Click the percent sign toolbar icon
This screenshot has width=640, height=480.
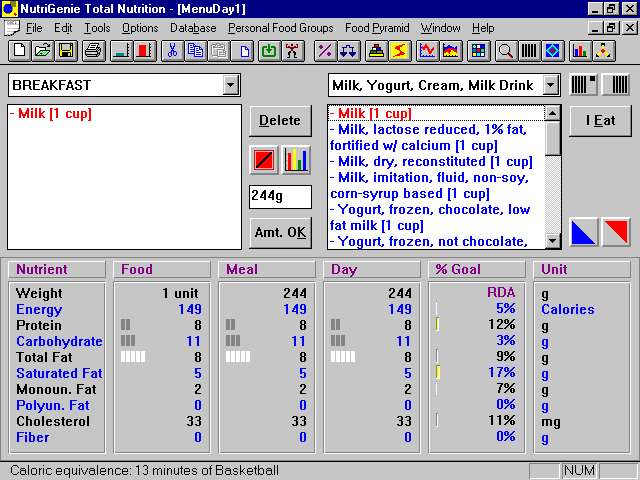325,50
